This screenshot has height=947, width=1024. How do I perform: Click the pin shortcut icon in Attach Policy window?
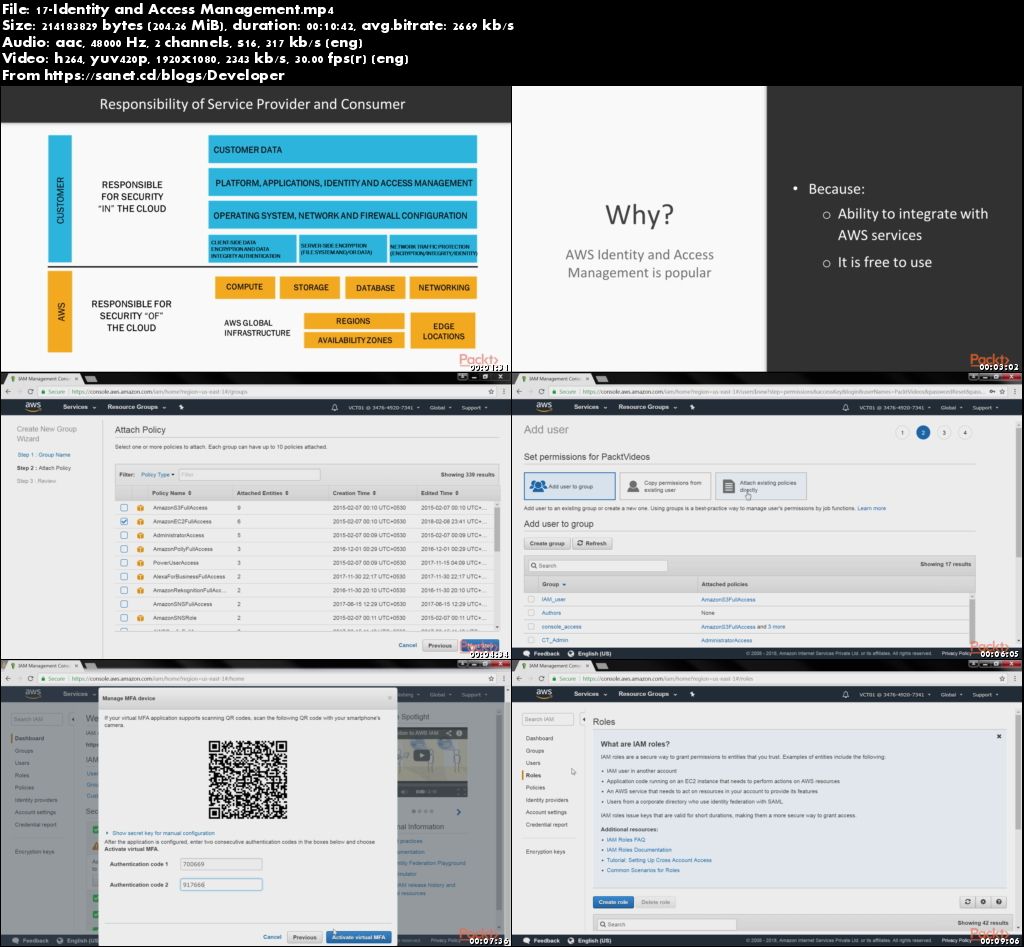[181, 407]
